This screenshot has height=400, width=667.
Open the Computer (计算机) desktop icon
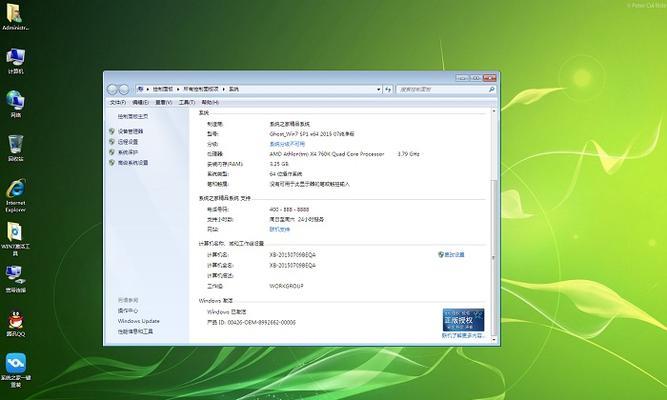tap(15, 61)
